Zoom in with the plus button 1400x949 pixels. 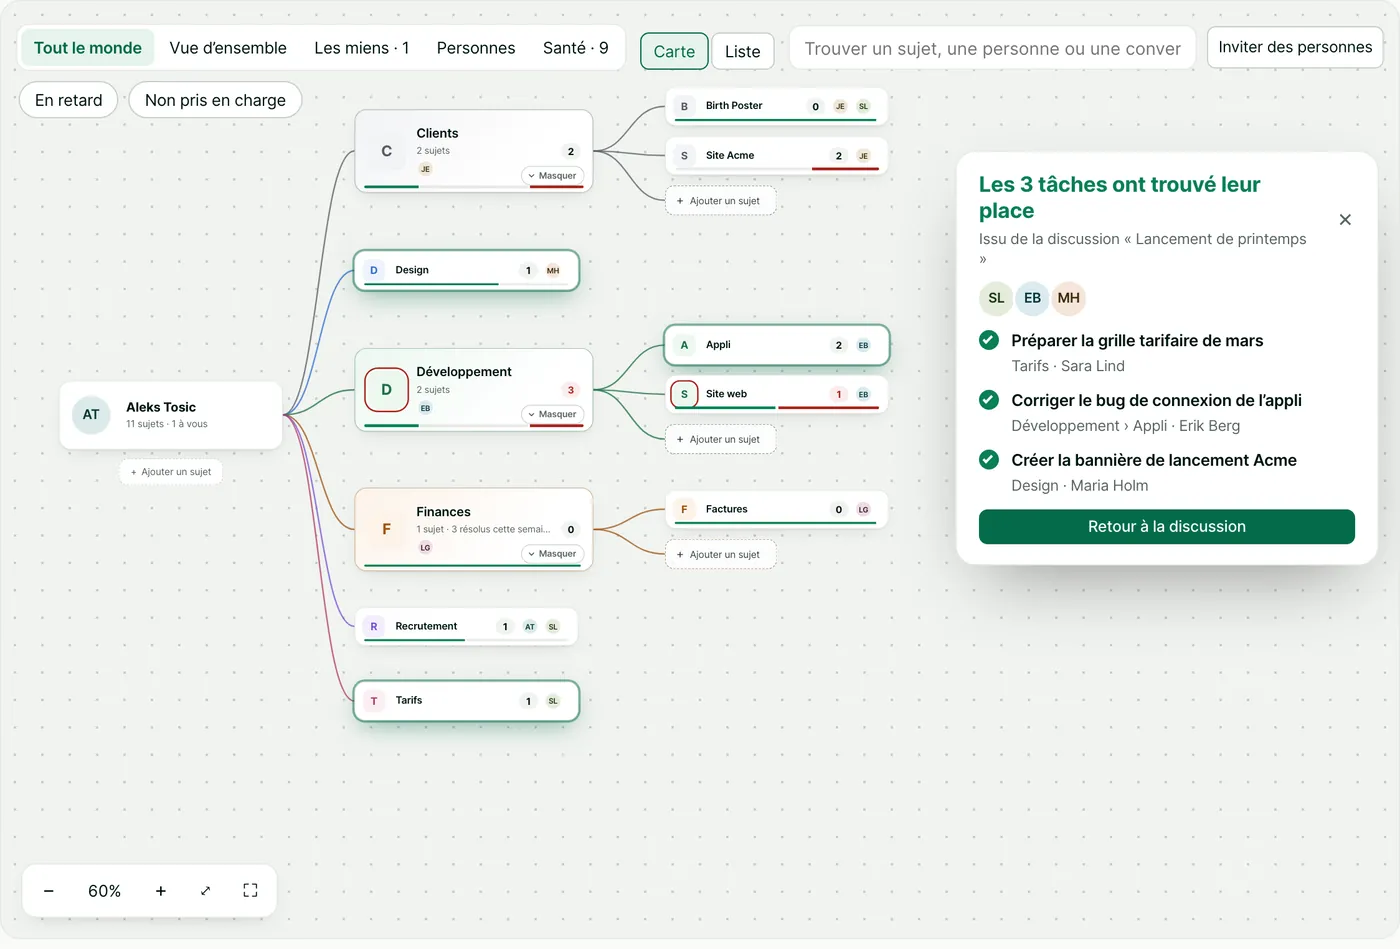coord(160,891)
